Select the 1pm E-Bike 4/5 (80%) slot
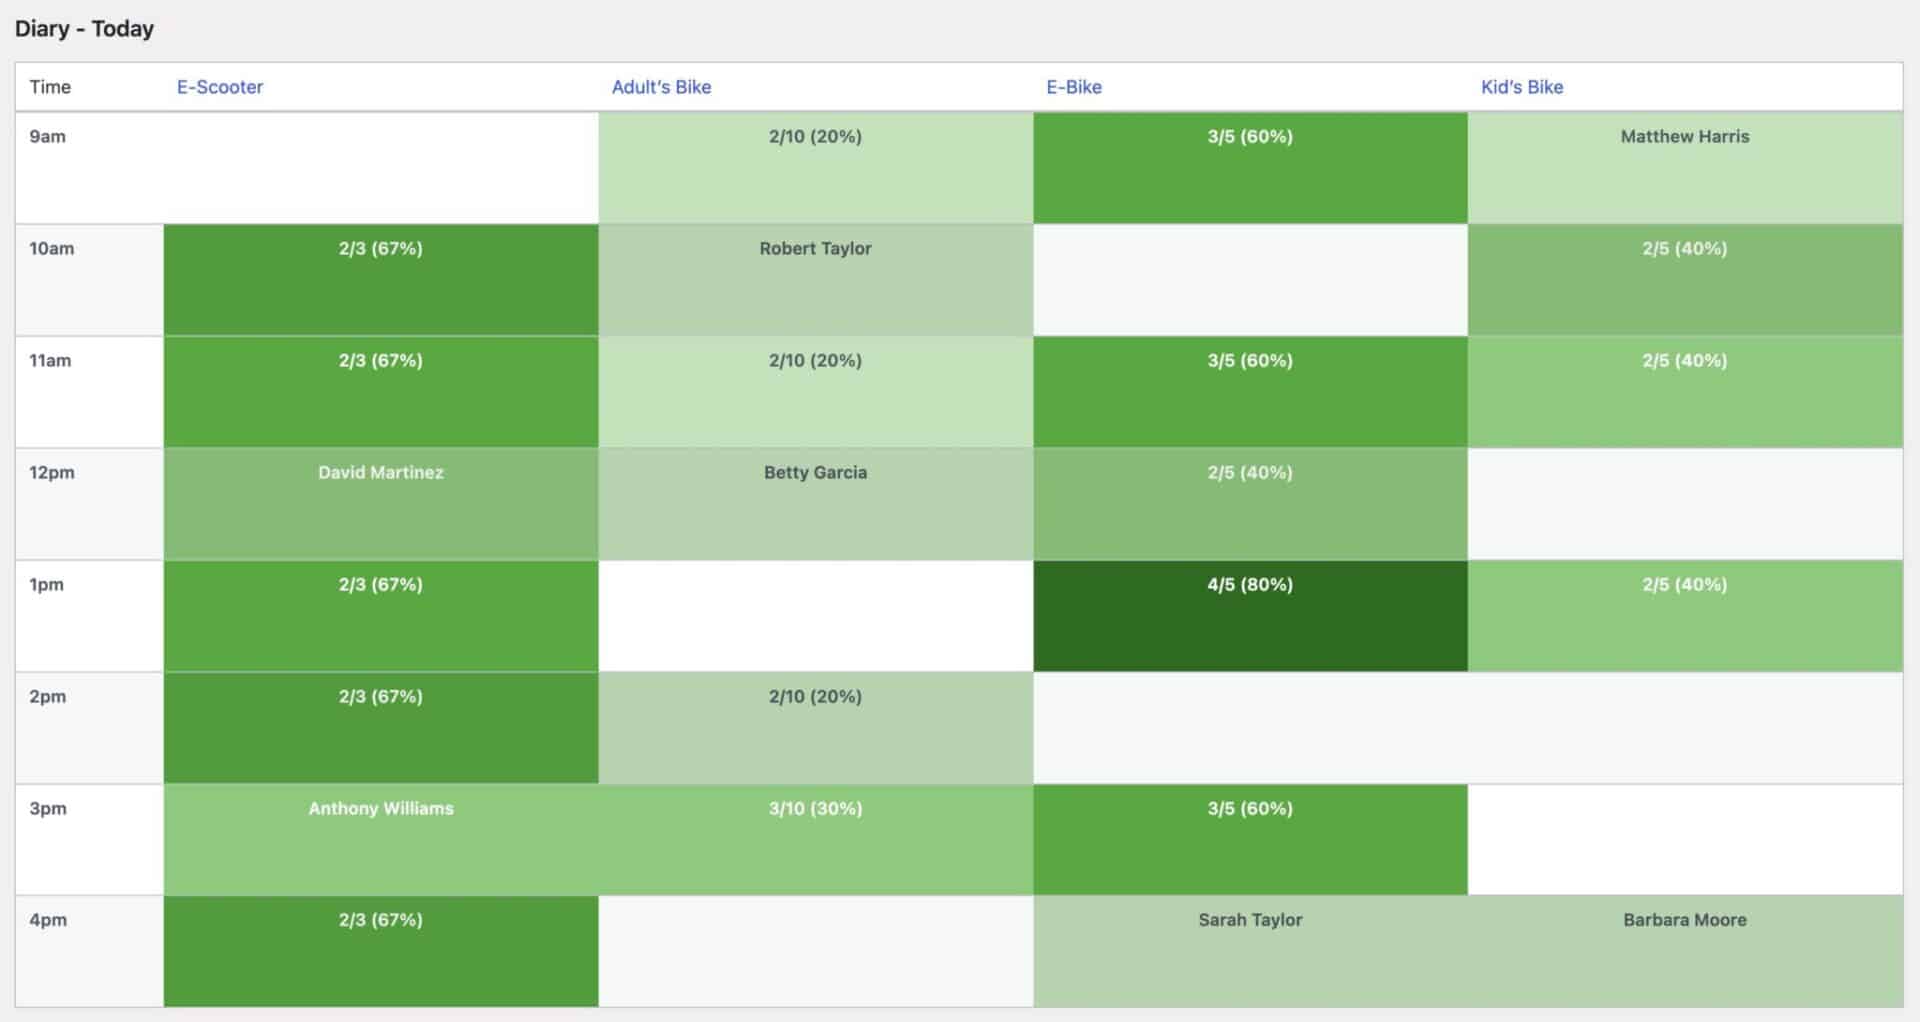This screenshot has height=1022, width=1920. [1250, 616]
